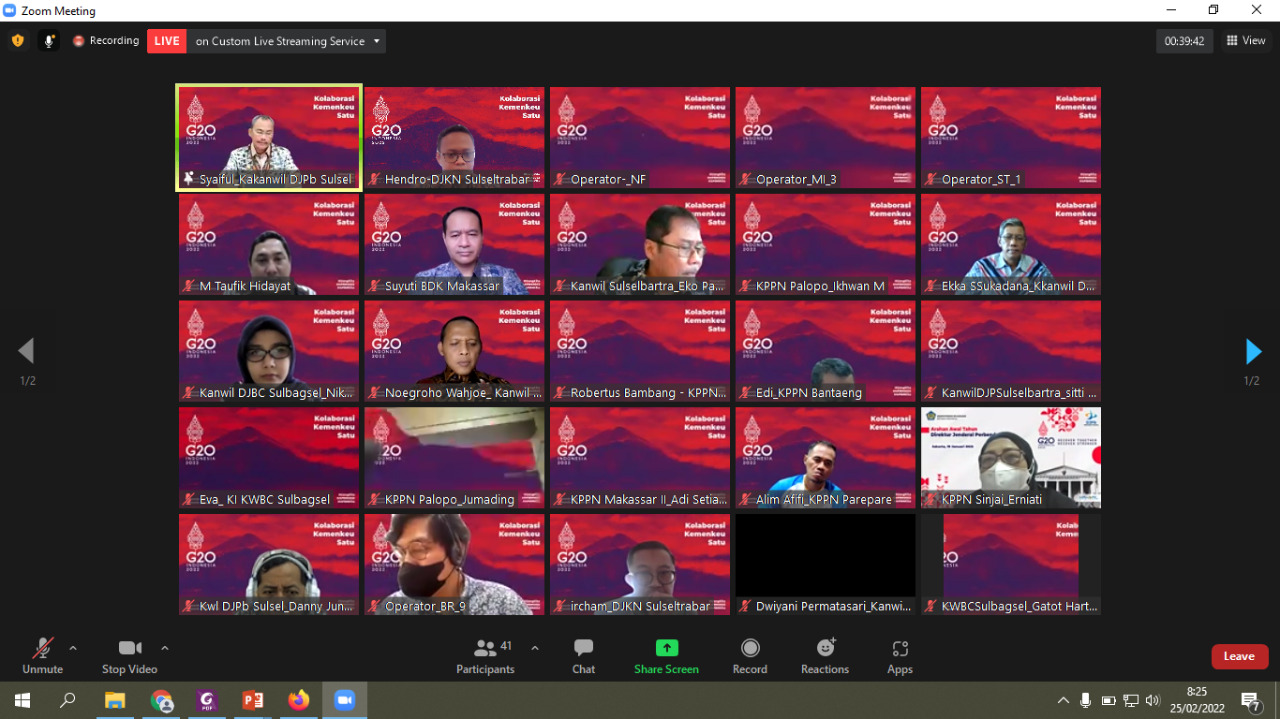Open the Zoom Apps panel
This screenshot has width=1280, height=719.
[x=899, y=656]
